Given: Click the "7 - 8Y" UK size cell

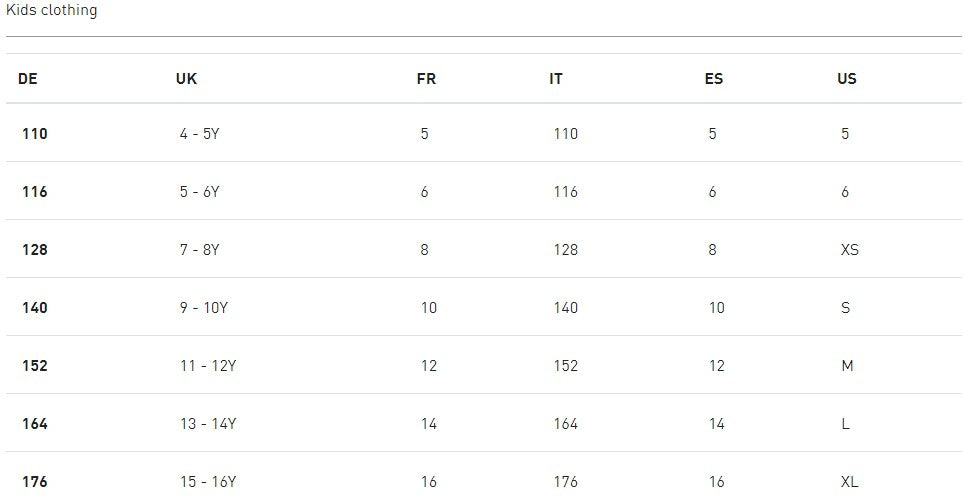Looking at the screenshot, I should click(199, 250).
